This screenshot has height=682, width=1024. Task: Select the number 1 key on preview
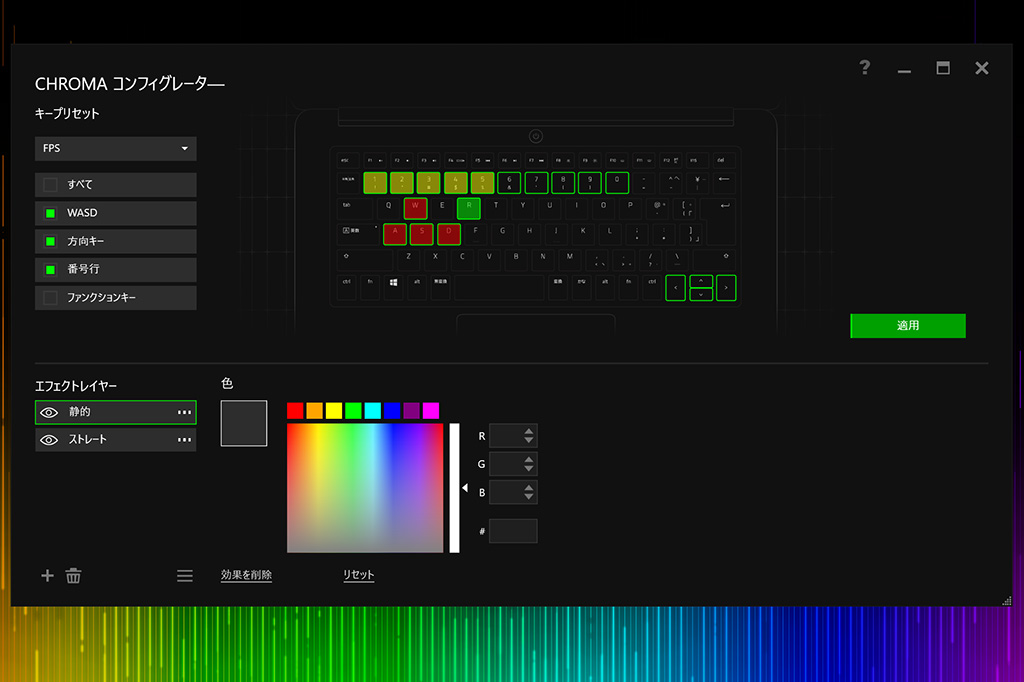pos(375,183)
